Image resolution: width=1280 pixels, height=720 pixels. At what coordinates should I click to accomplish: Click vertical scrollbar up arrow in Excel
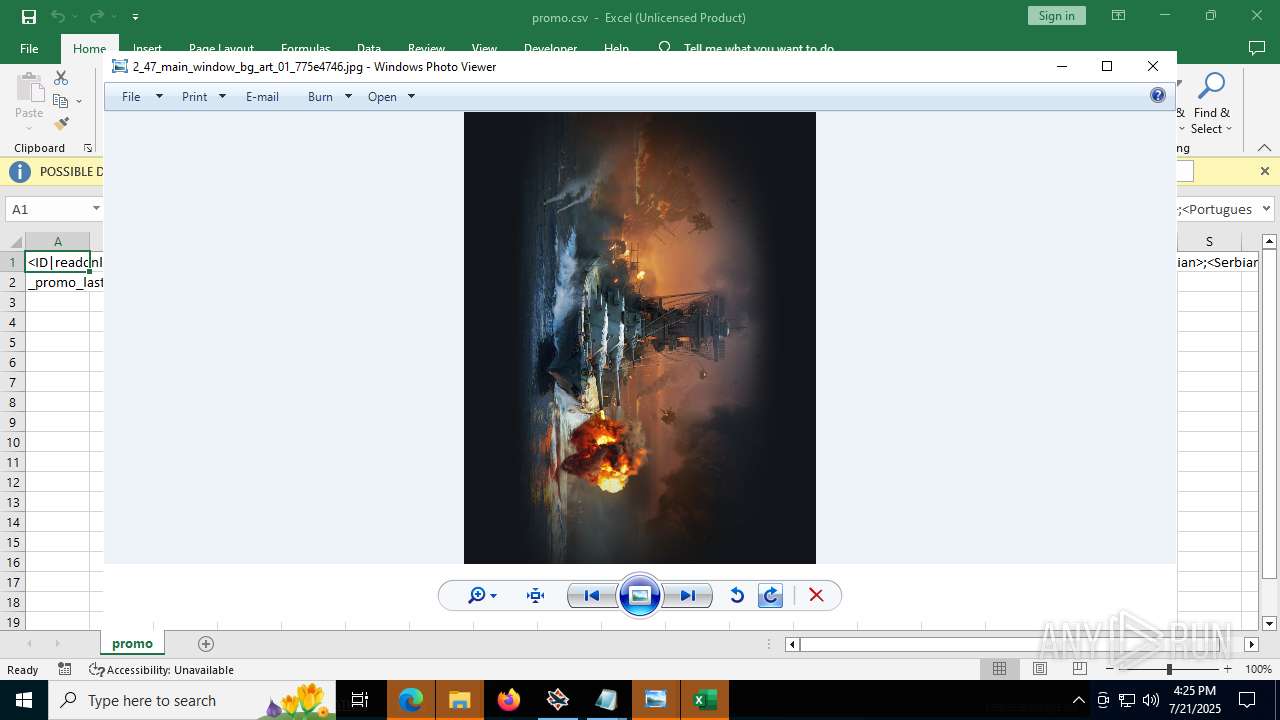point(1270,241)
